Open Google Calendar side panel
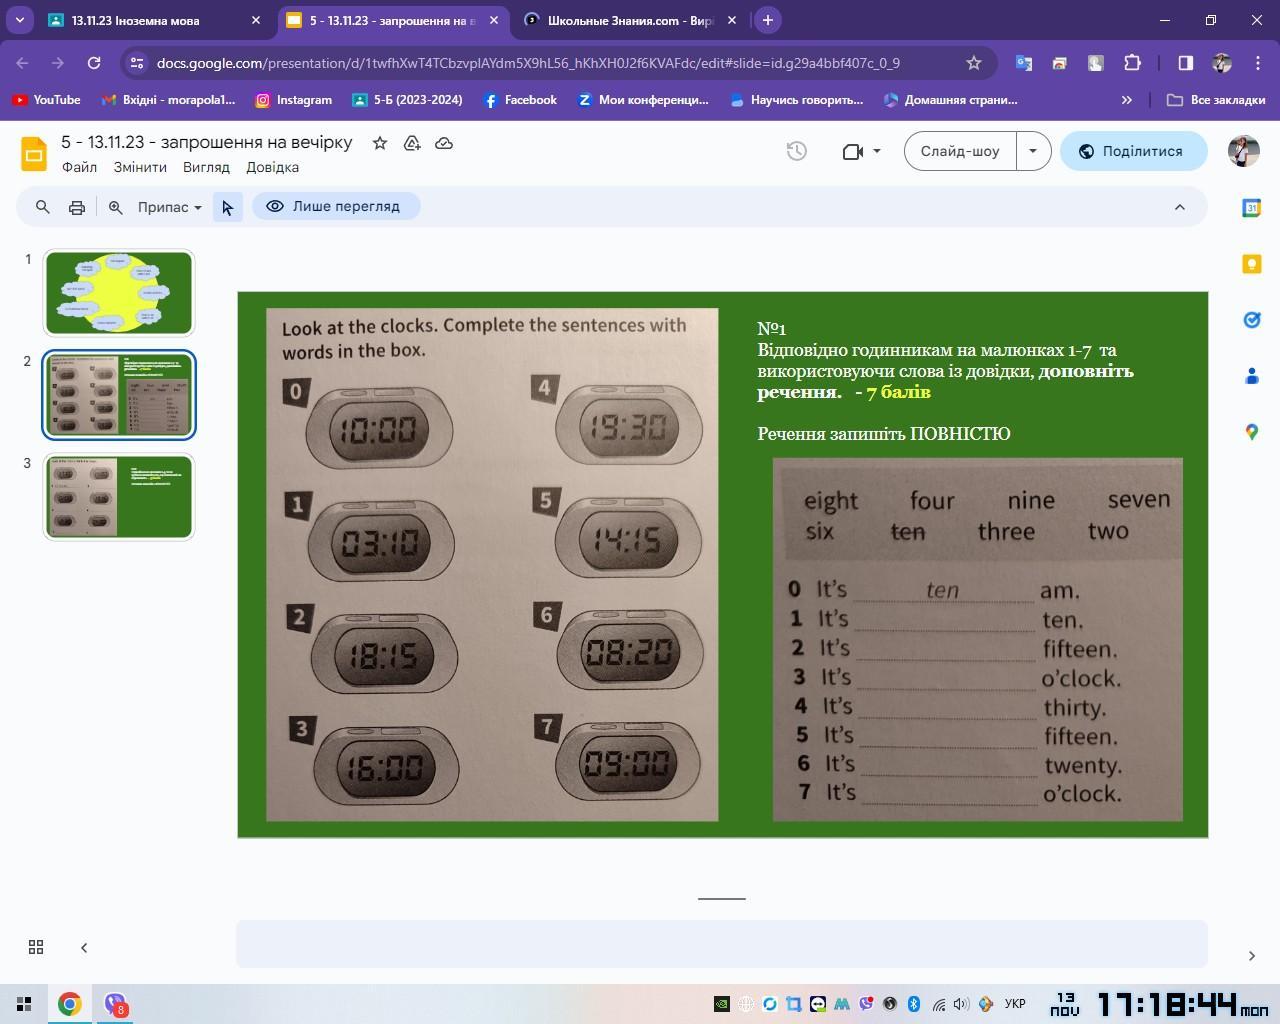The image size is (1280, 1024). click(x=1251, y=208)
